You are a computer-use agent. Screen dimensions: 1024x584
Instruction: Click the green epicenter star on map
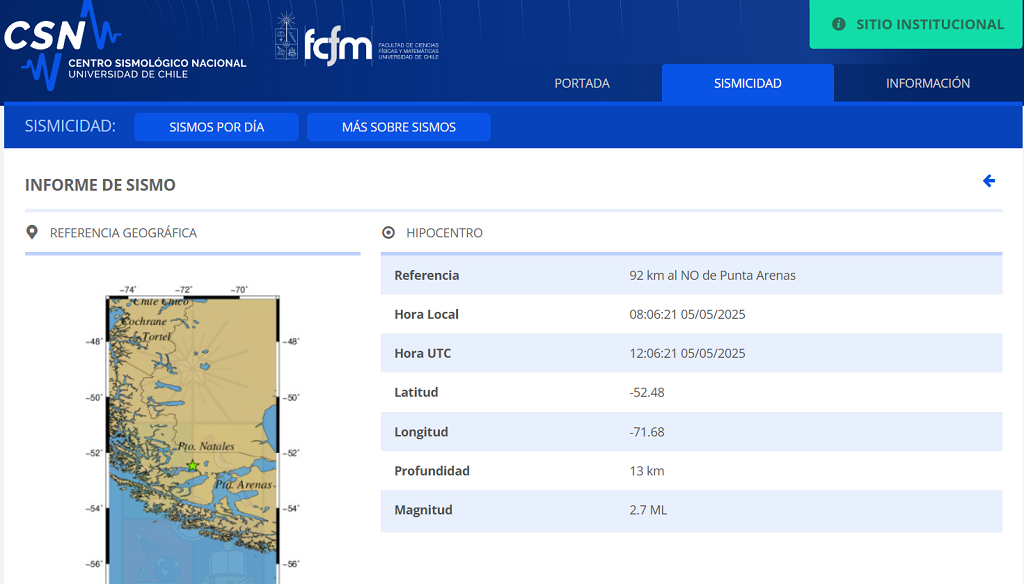[193, 466]
